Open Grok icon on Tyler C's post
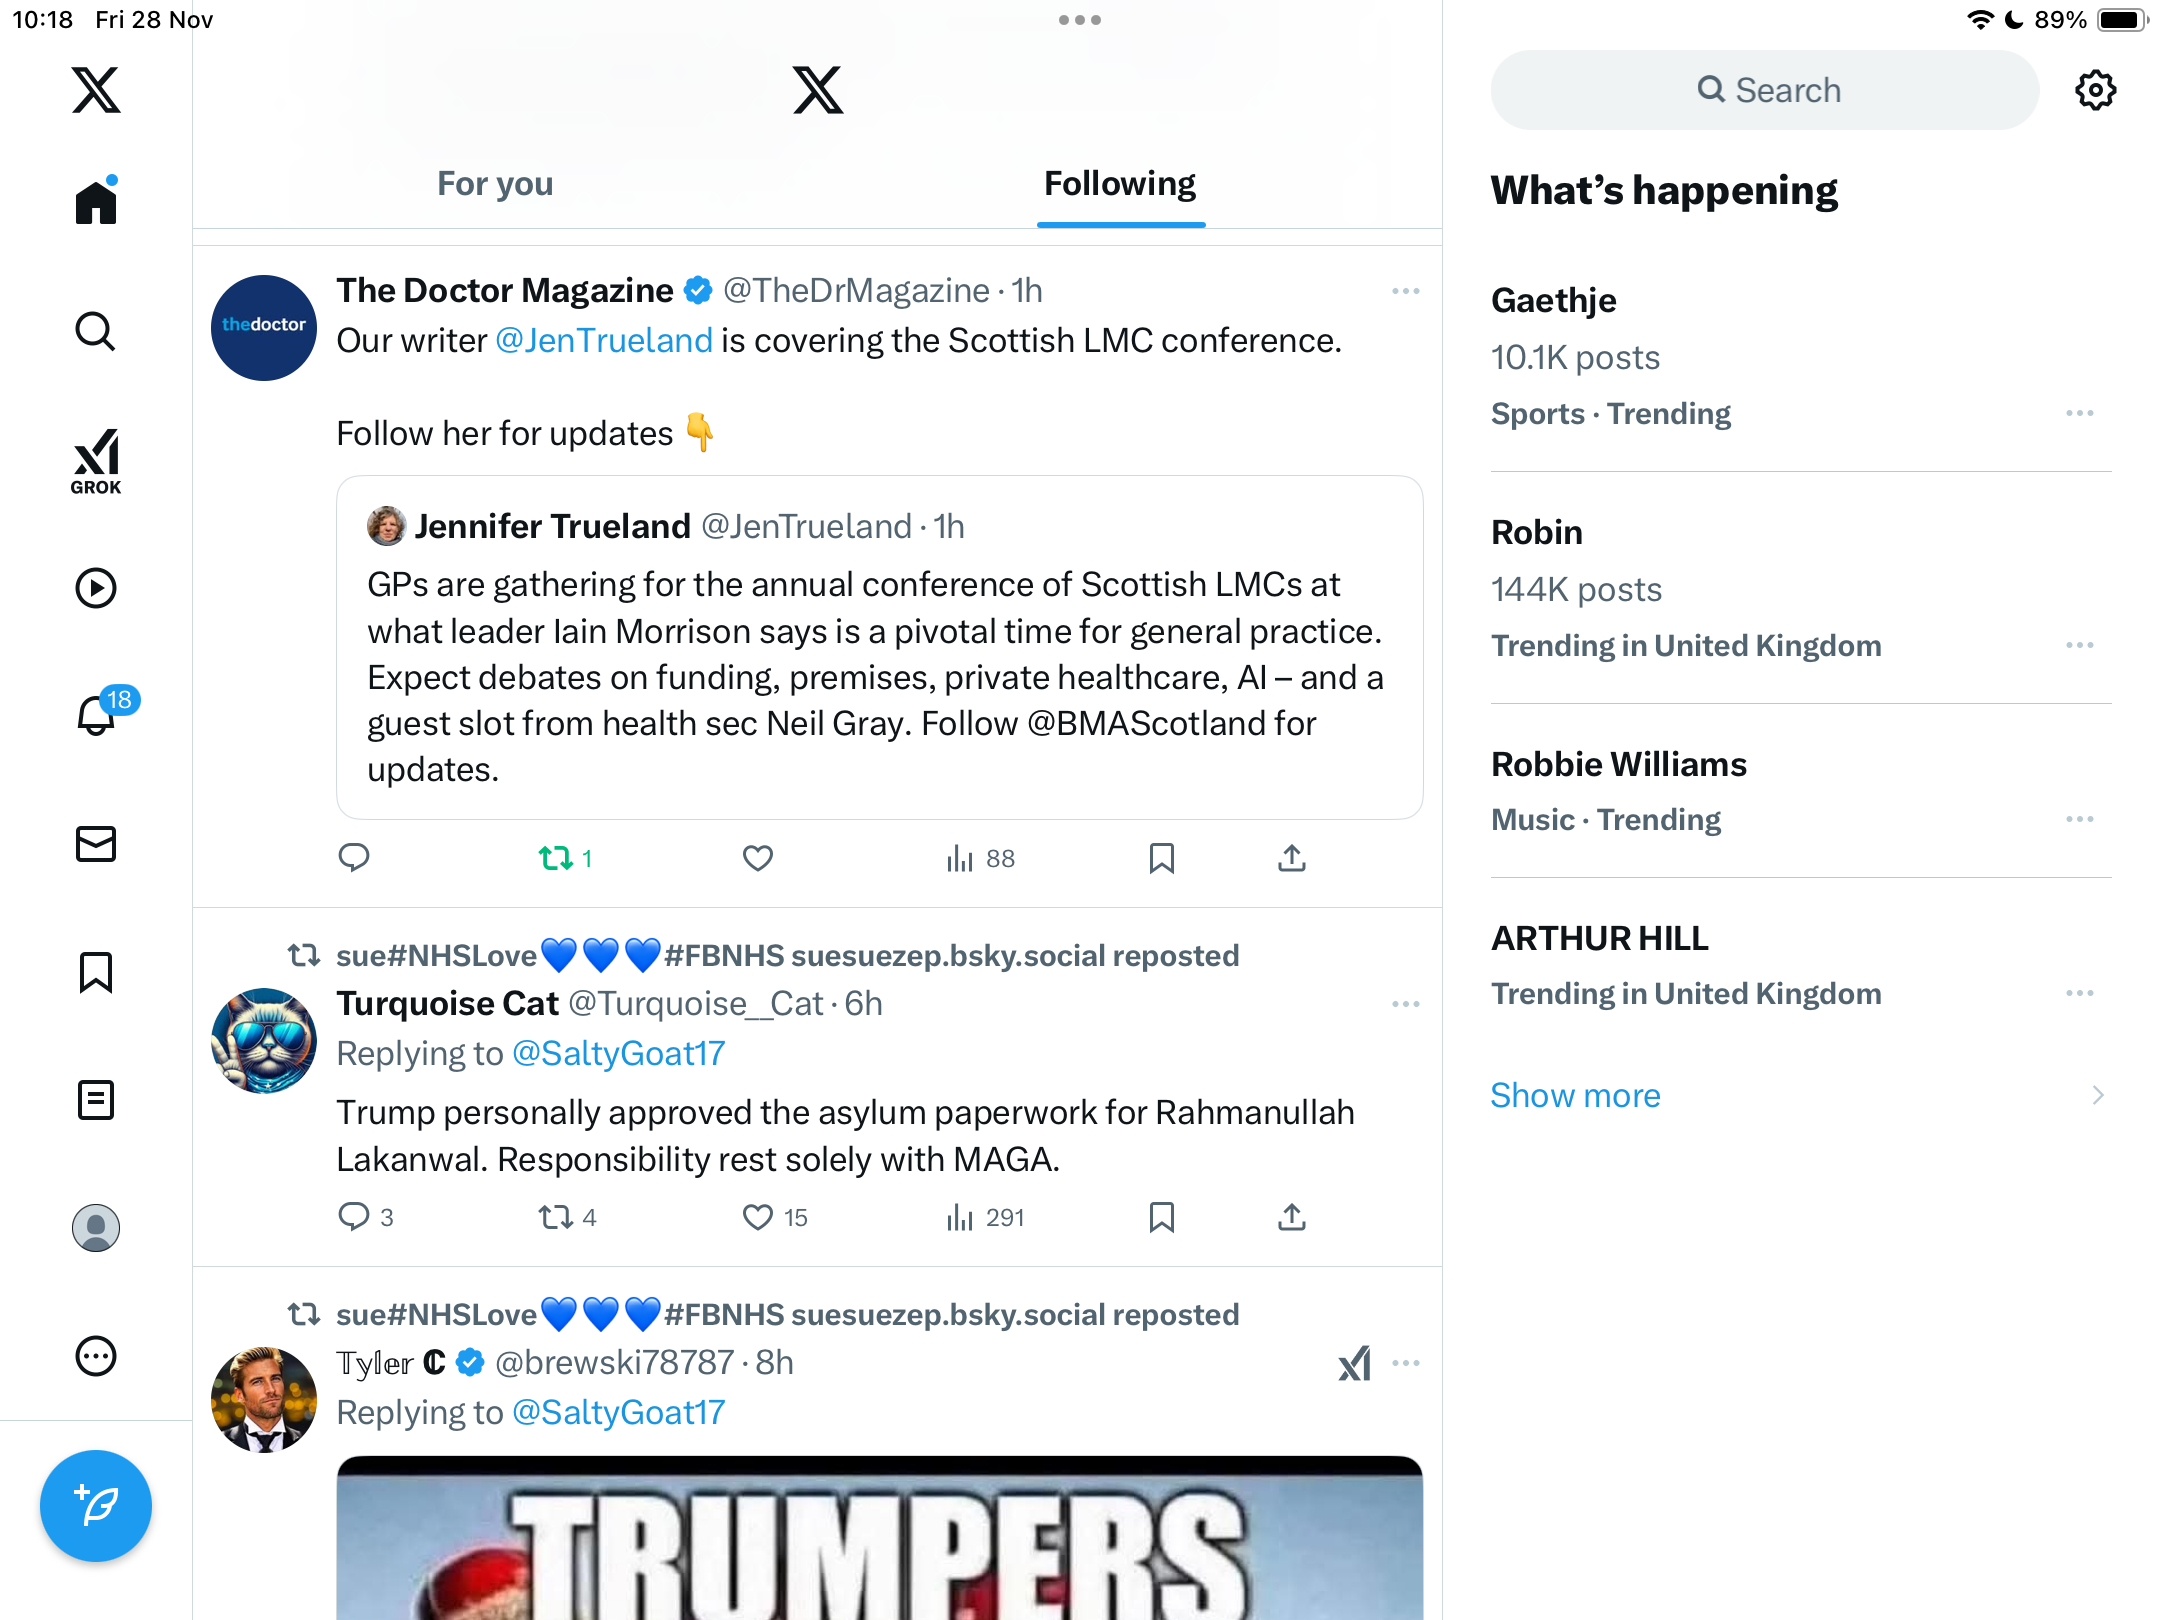The width and height of the screenshot is (2160, 1620). click(x=1354, y=1363)
